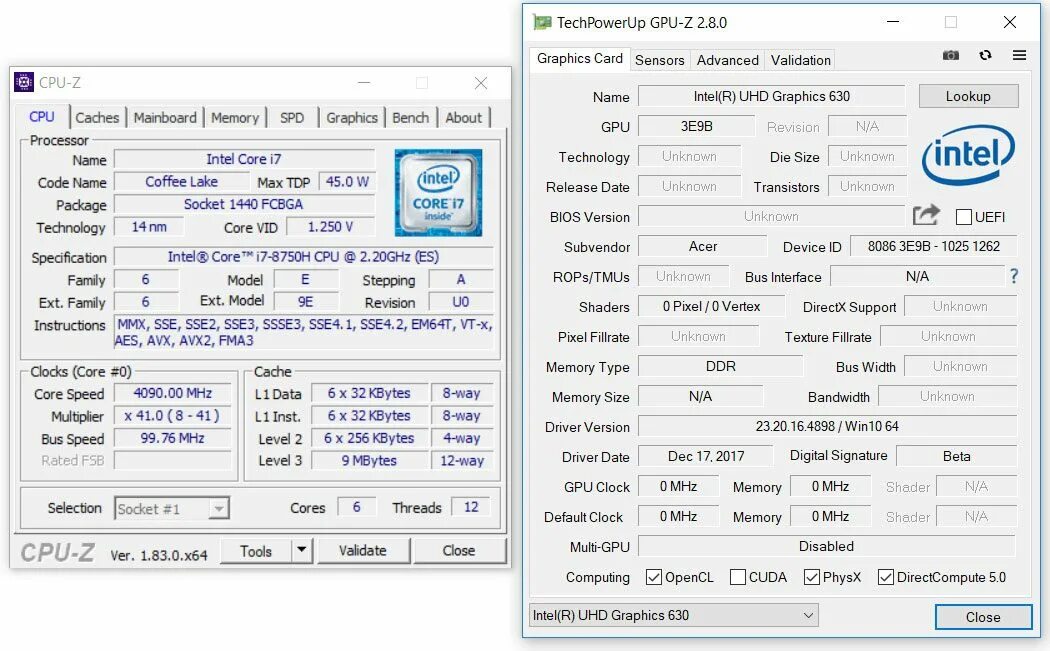Click the Close button in GPU-Z

coord(983,617)
